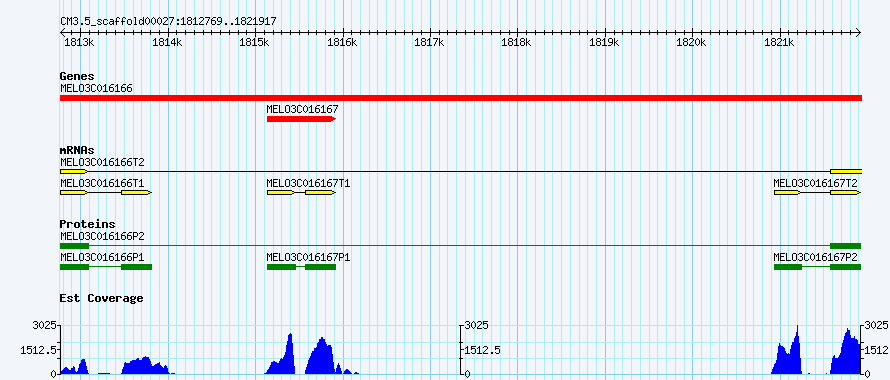Click the Genes track heading
890x380 pixels.
[77, 76]
